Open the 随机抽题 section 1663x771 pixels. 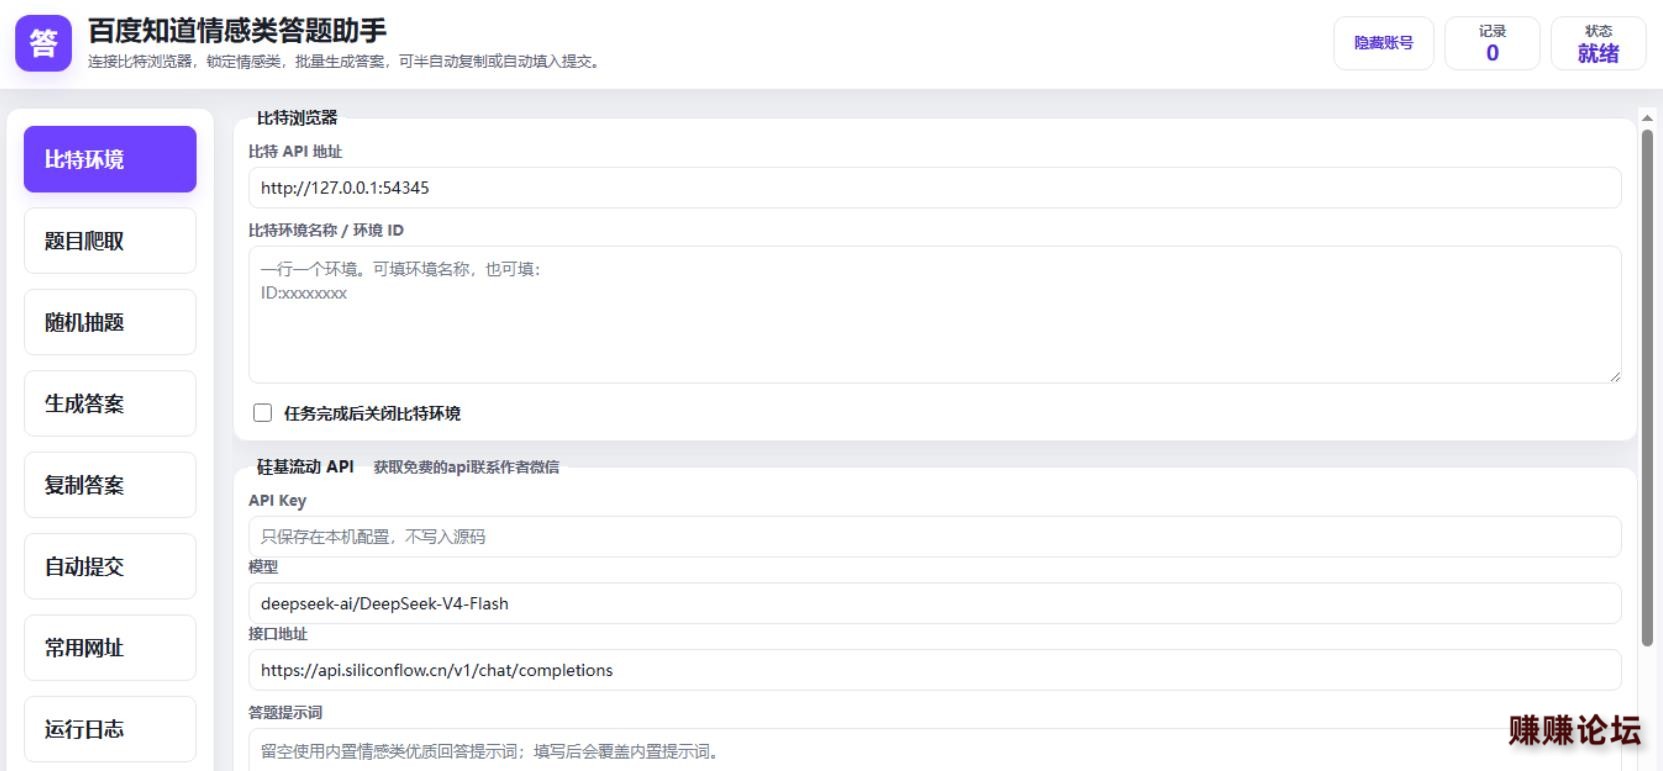click(x=110, y=322)
